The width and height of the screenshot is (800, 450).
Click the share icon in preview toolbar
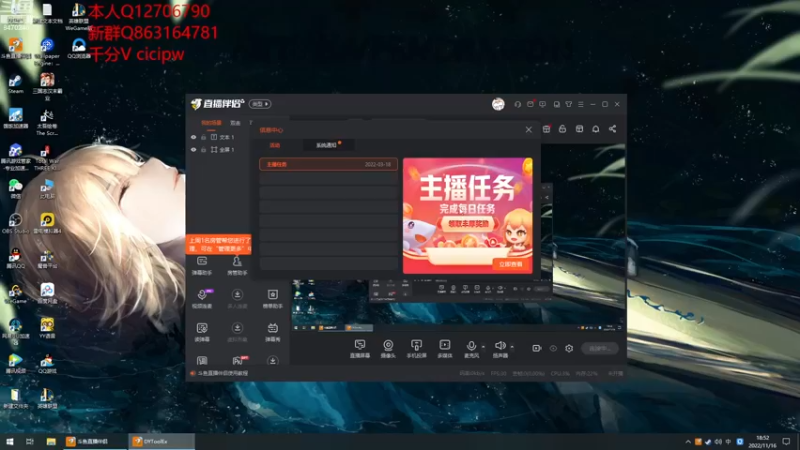coord(612,129)
